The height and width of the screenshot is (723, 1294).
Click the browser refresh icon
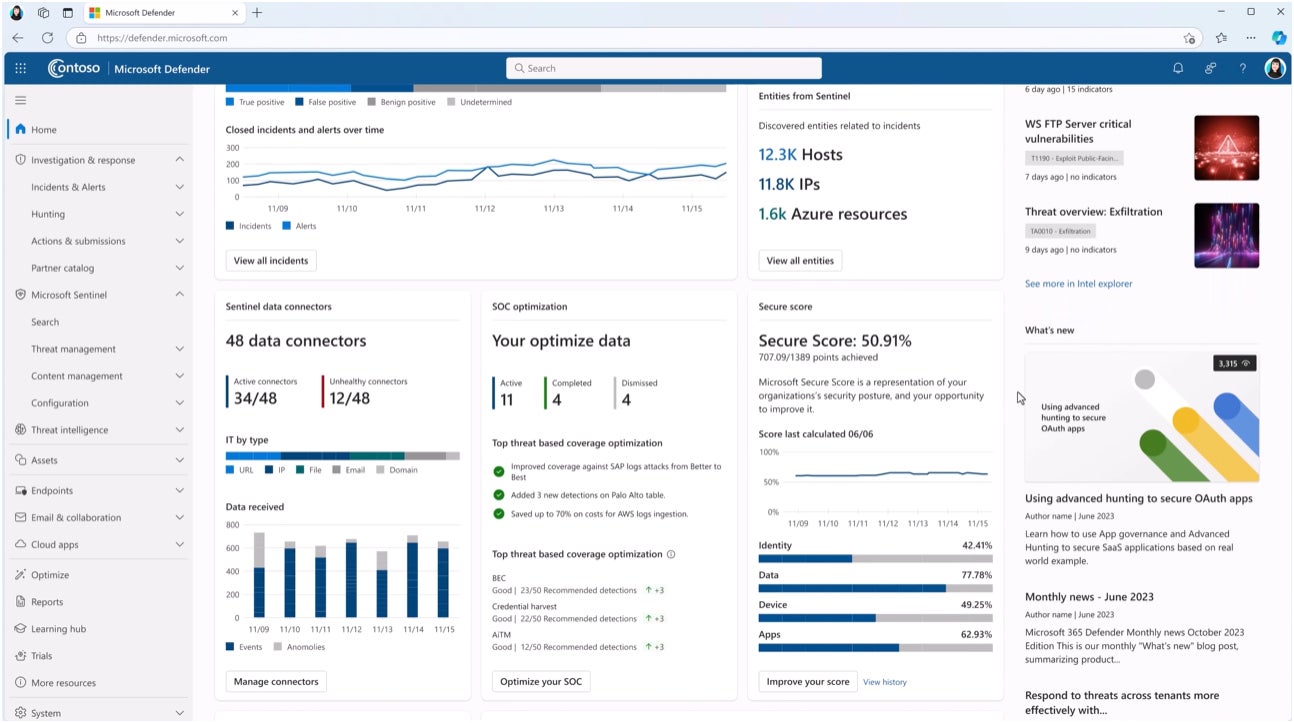point(47,38)
